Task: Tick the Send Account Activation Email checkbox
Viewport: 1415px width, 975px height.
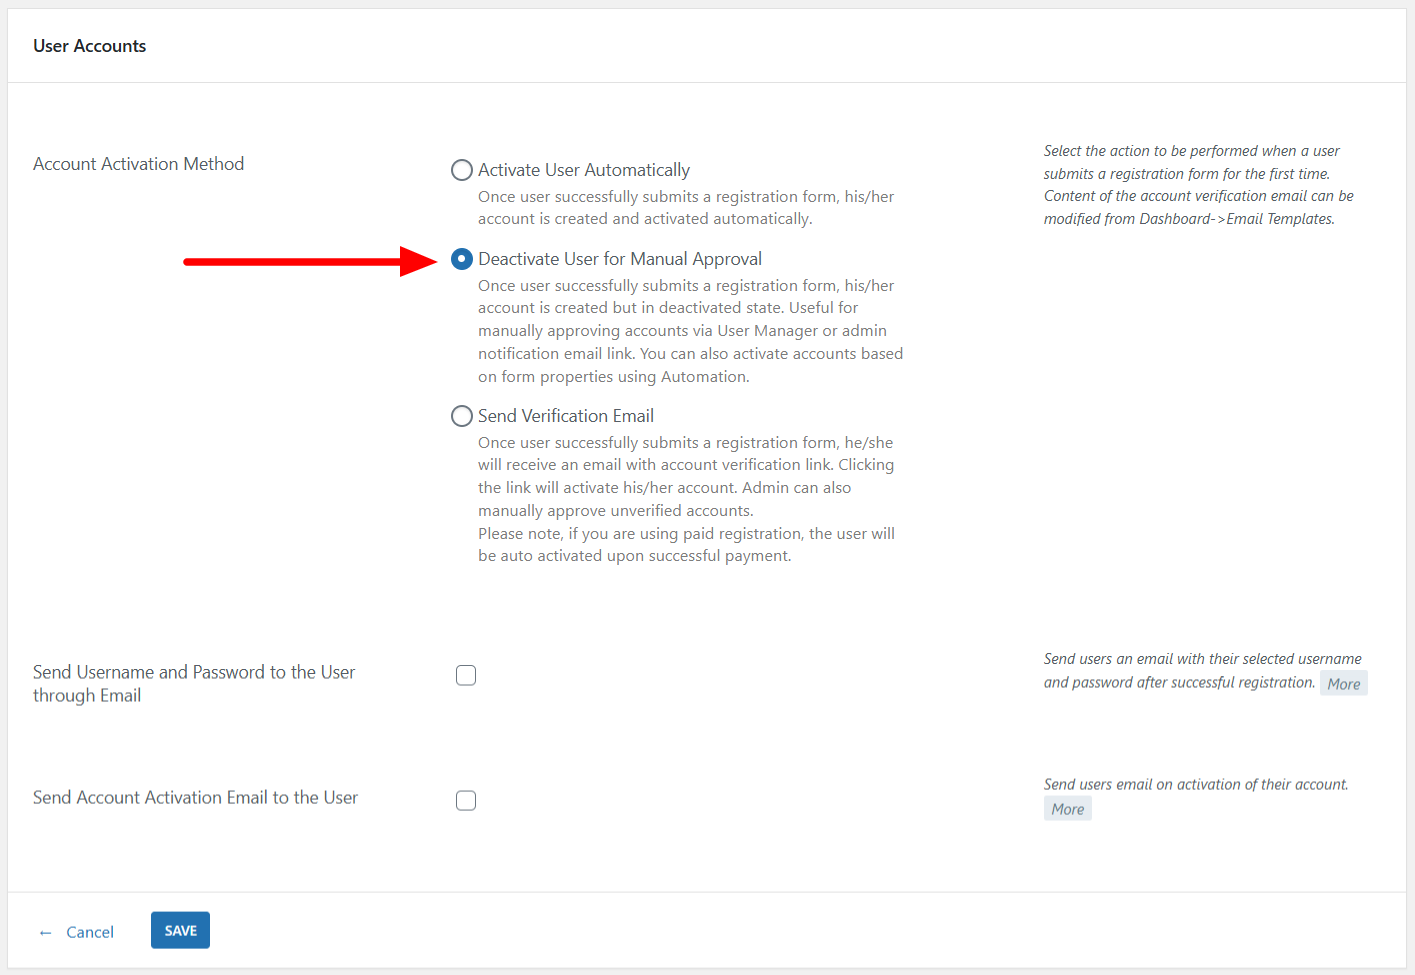Action: tap(466, 801)
